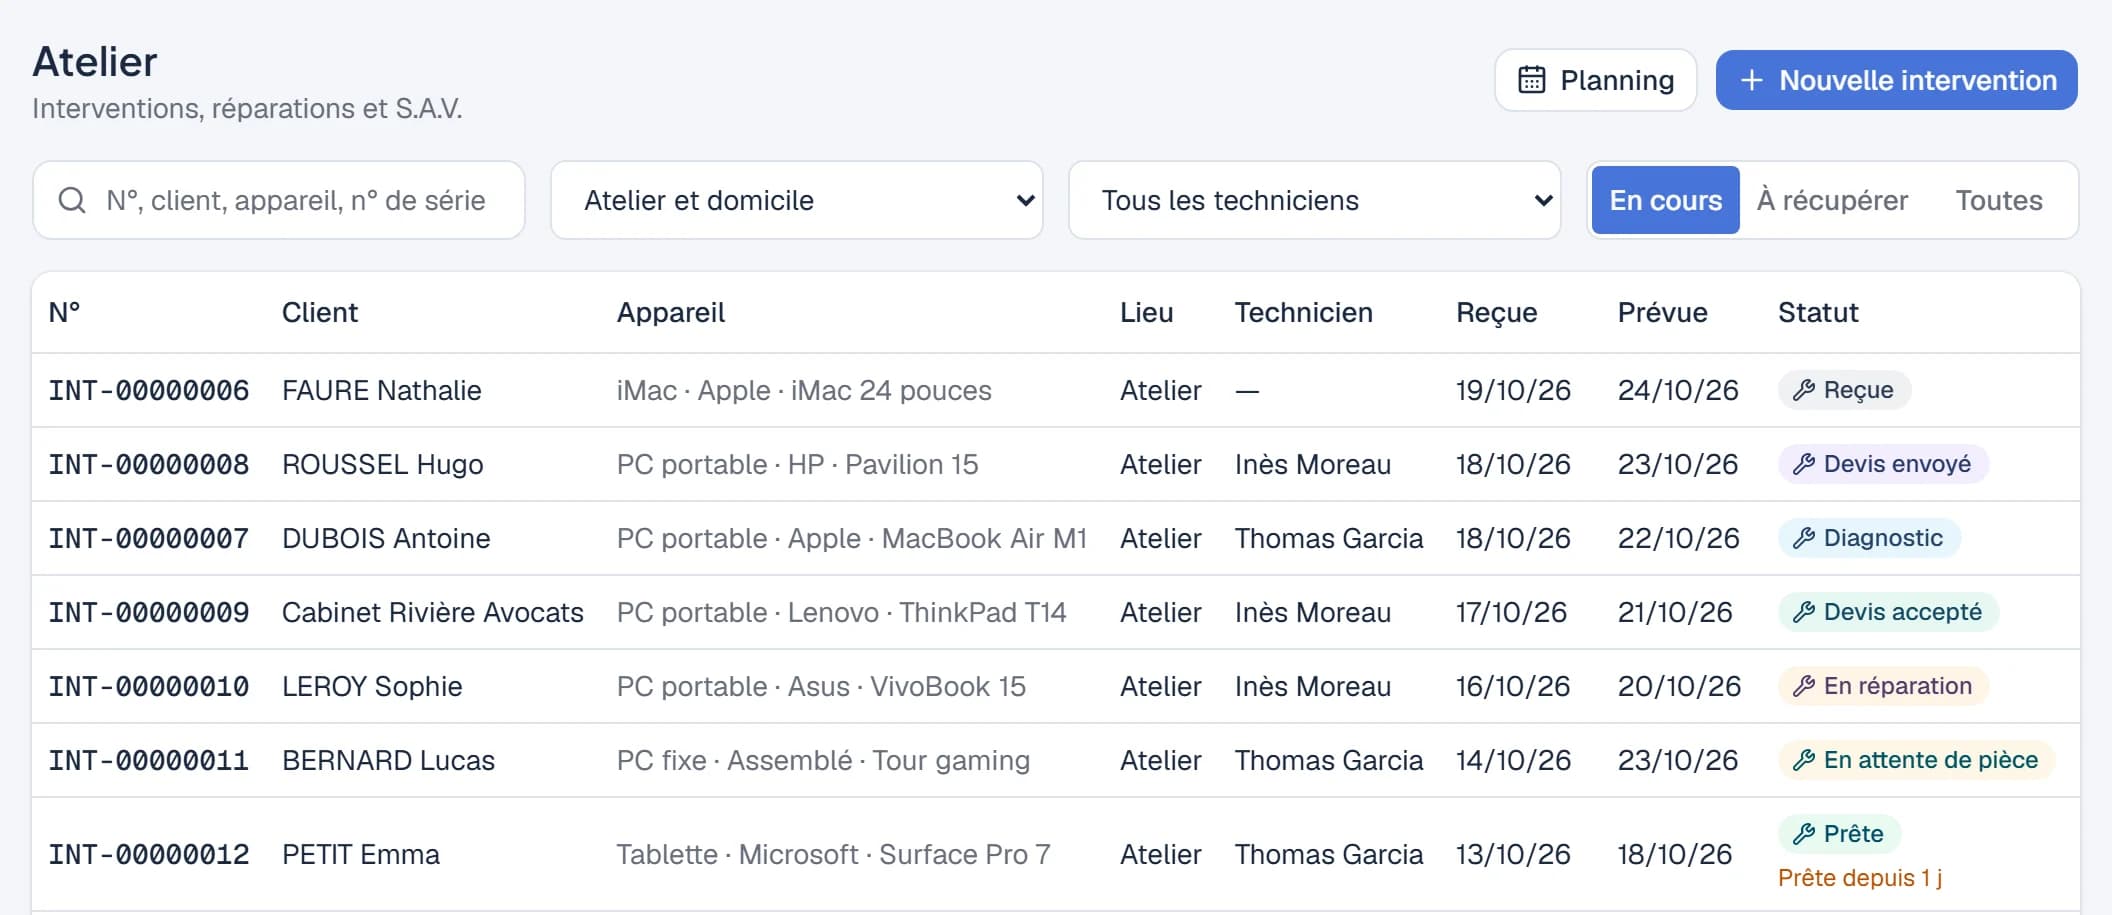The width and height of the screenshot is (2112, 915).
Task: Click wrench icon in Reçue status badge
Action: pyautogui.click(x=1803, y=390)
